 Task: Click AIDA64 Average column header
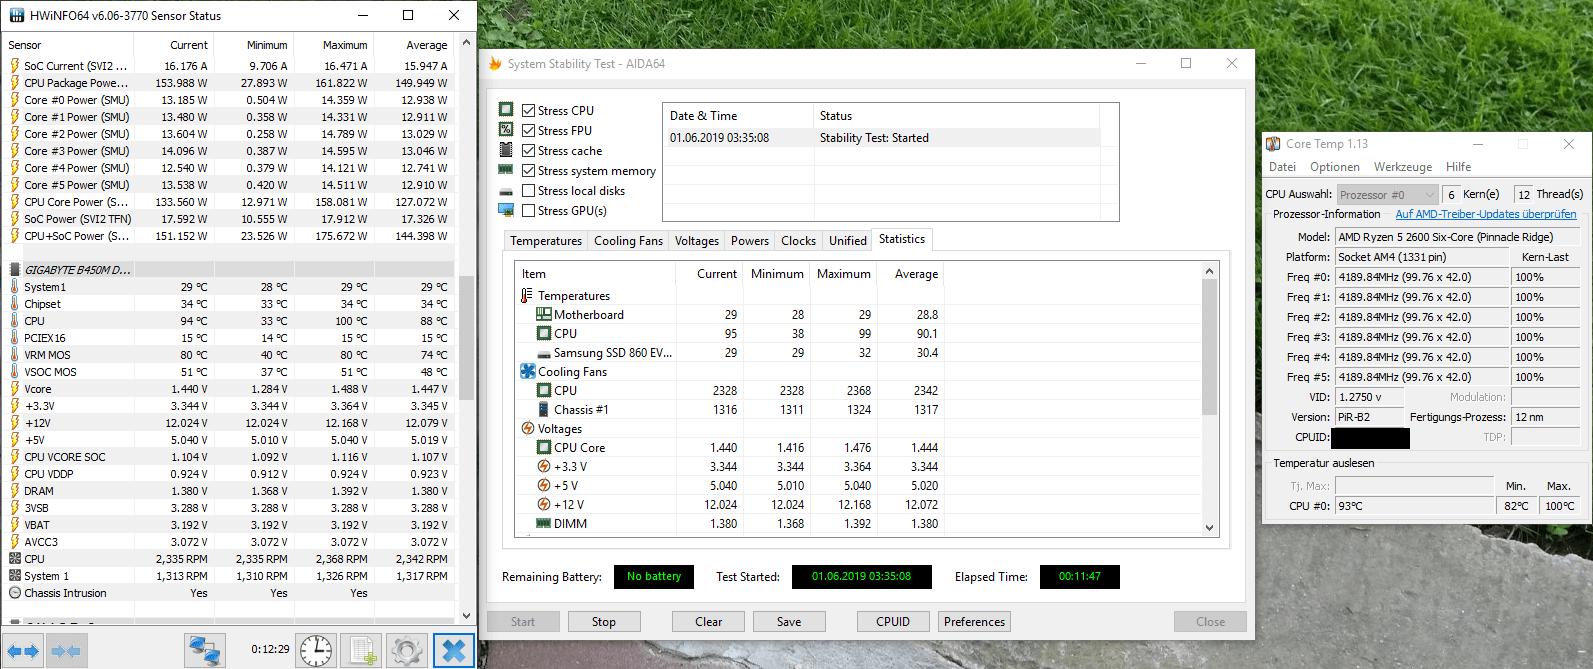point(910,274)
